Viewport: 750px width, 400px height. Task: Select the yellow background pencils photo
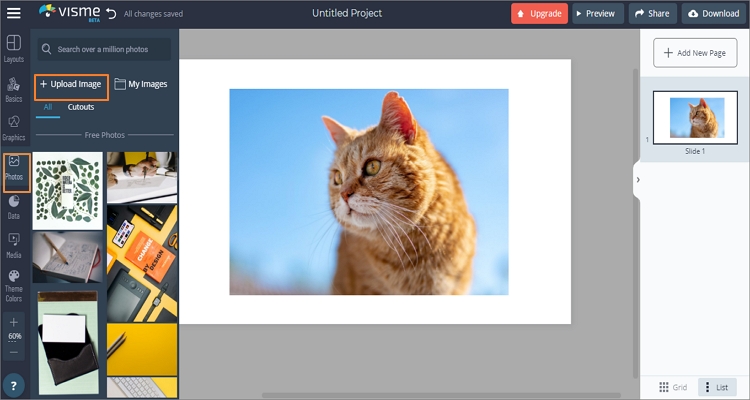point(142,349)
